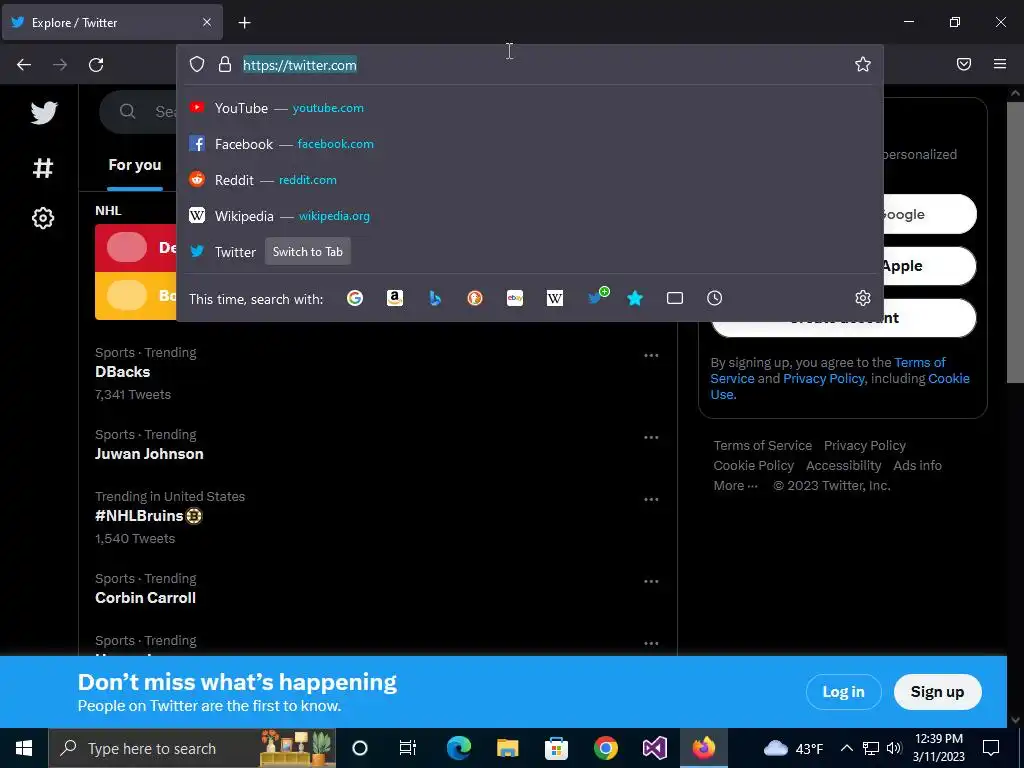Open Task View on the taskbar
The width and height of the screenshot is (1024, 768).
coord(408,748)
